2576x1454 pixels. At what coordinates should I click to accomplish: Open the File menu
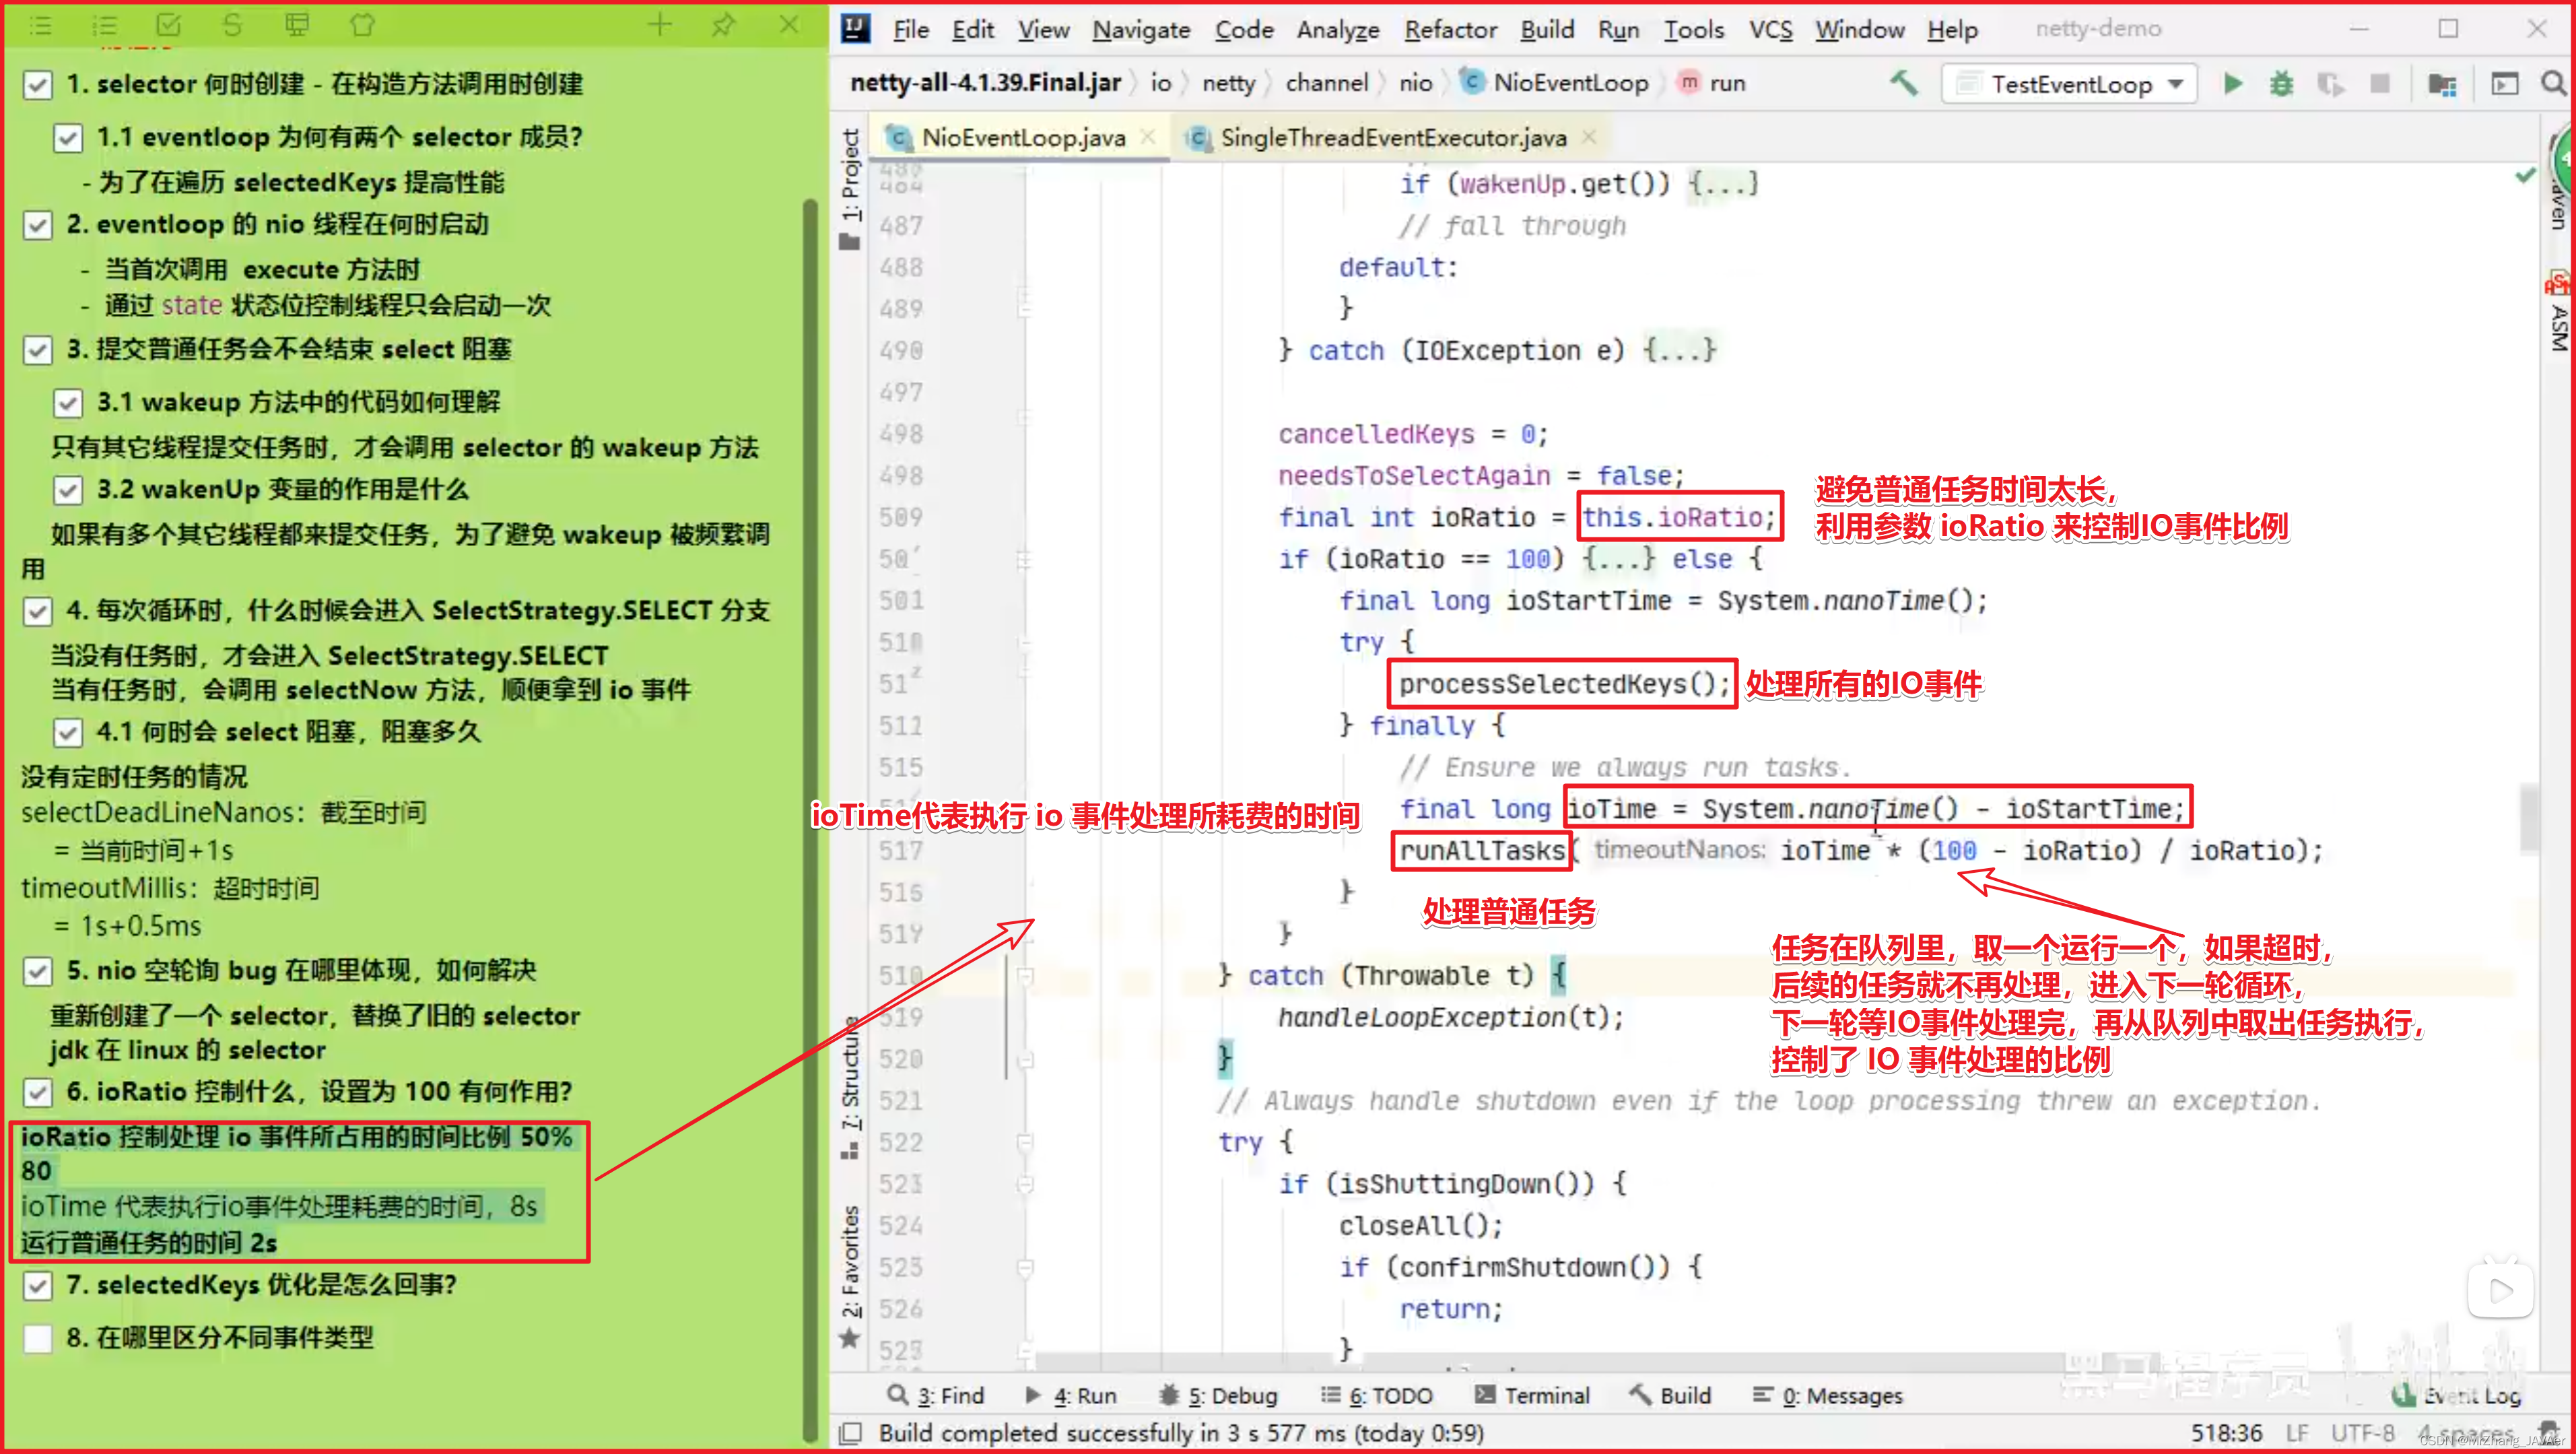click(x=910, y=30)
